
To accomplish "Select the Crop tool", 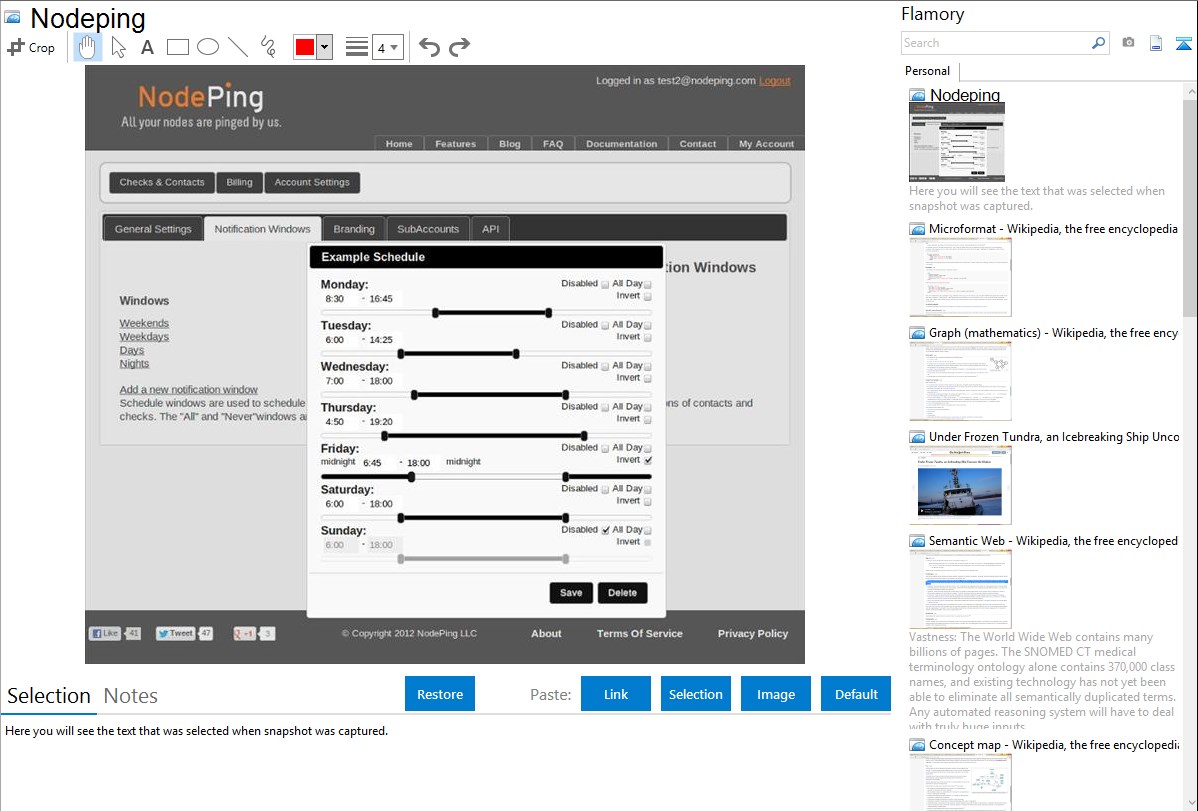I will [x=31, y=47].
